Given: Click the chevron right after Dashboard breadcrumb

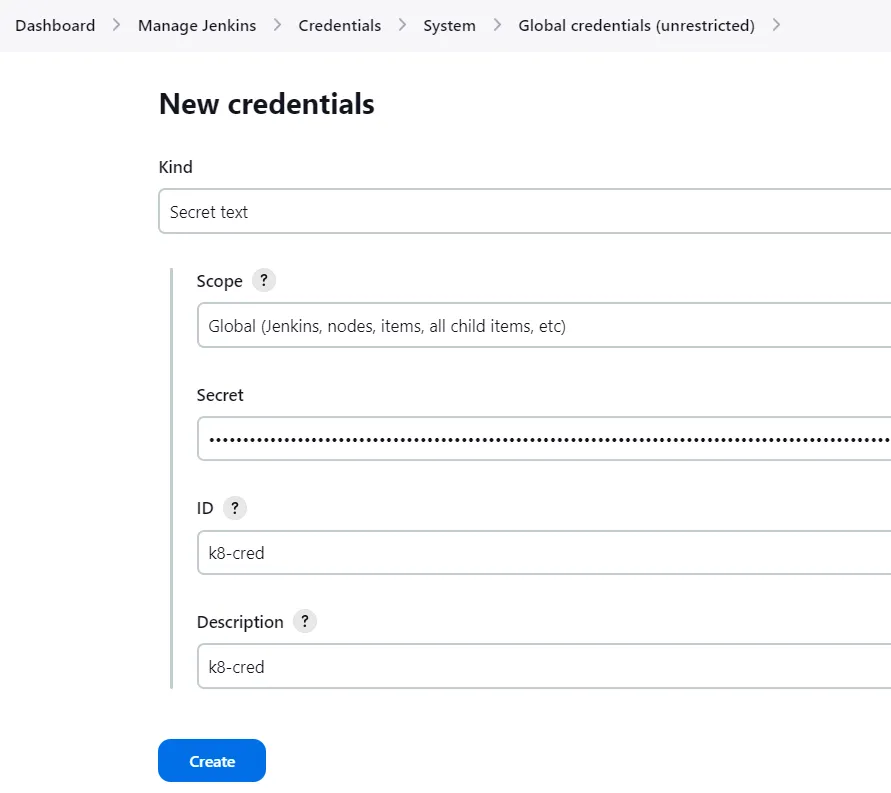Looking at the screenshot, I should coord(117,25).
